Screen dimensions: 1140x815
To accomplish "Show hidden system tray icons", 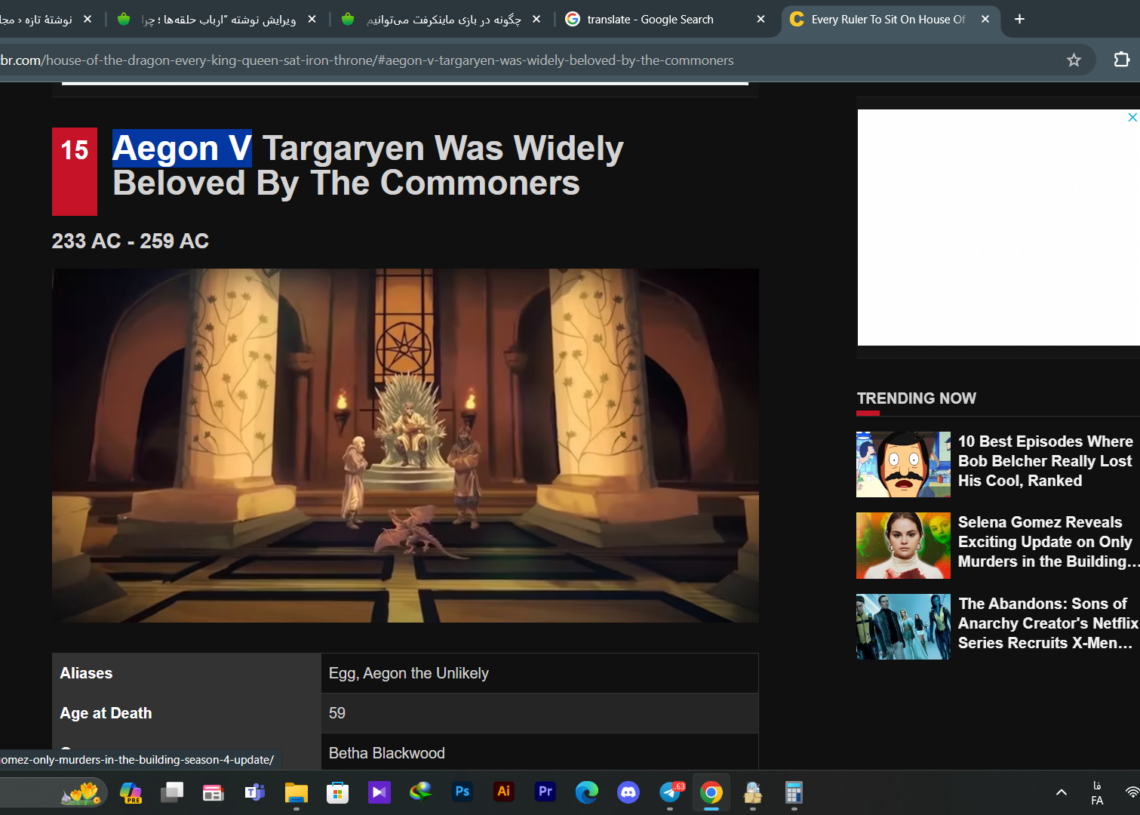I will pos(1061,792).
